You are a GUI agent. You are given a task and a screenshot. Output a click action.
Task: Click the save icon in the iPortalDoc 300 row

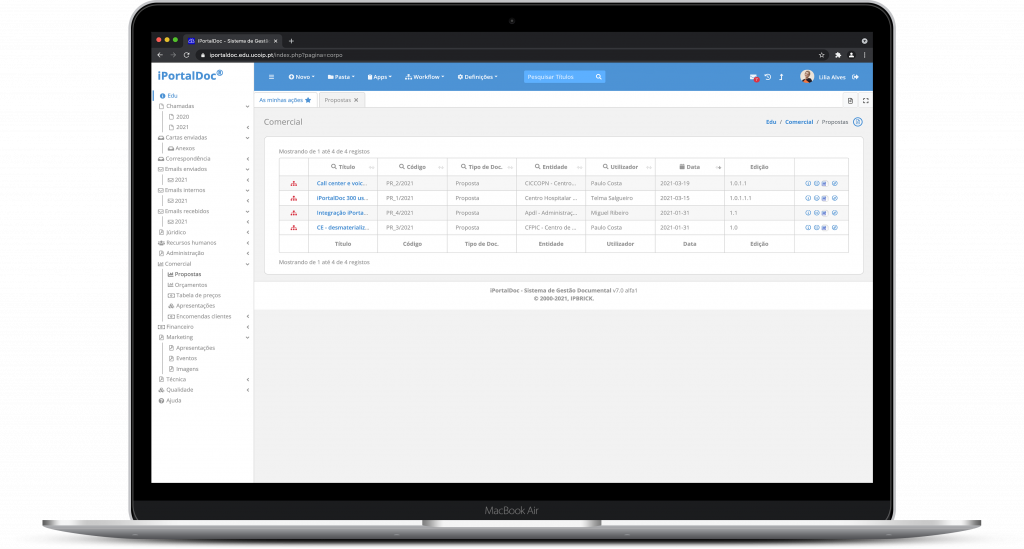(824, 198)
